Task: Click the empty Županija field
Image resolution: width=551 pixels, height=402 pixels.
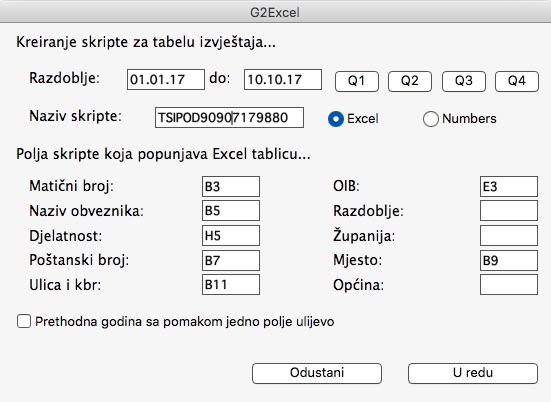Action: pyautogui.click(x=509, y=235)
